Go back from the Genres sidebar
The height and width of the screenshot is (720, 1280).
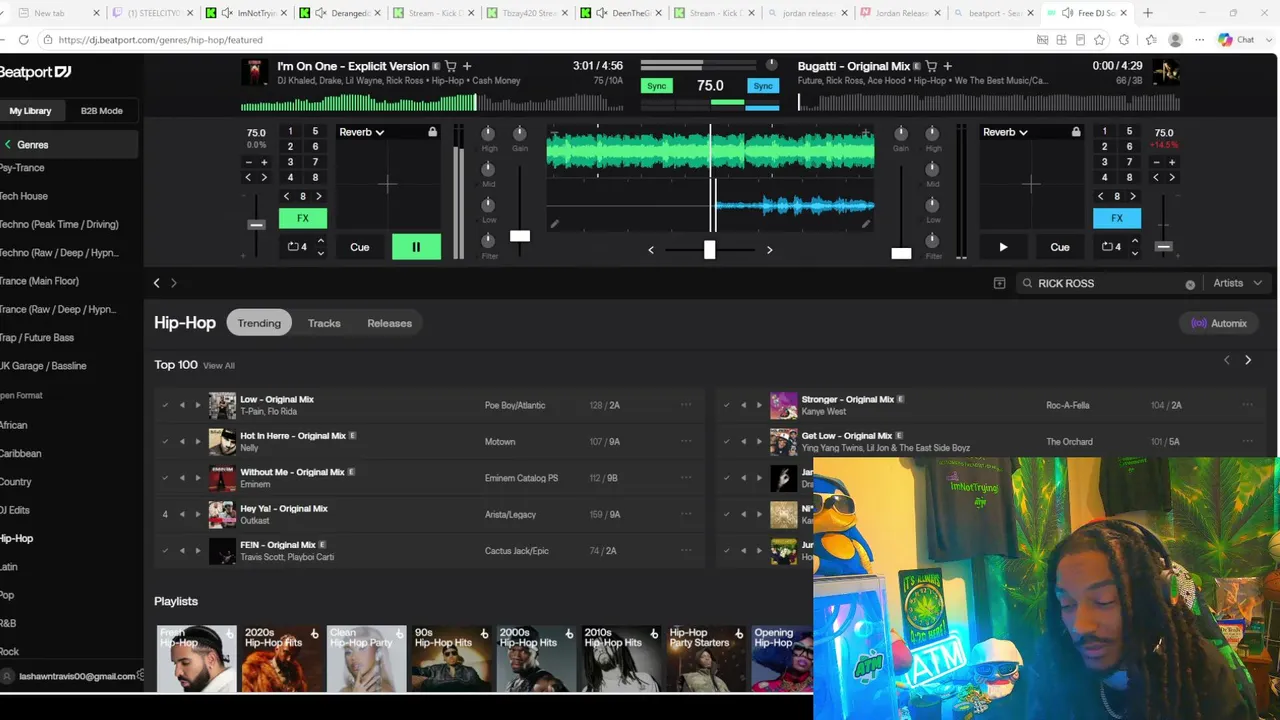(8, 145)
